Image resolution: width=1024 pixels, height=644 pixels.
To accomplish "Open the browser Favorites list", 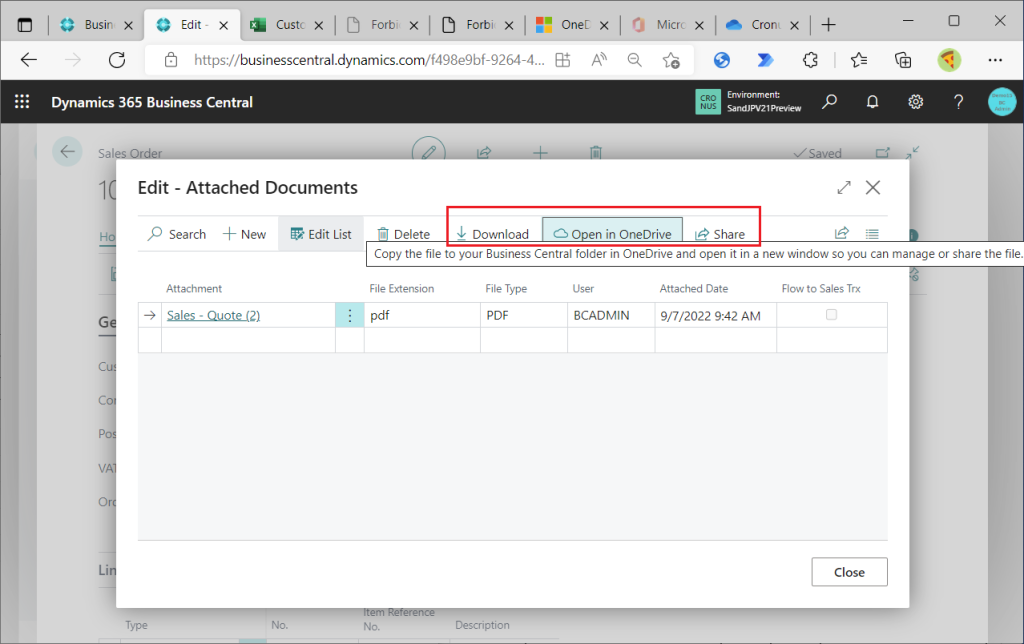I will click(859, 60).
